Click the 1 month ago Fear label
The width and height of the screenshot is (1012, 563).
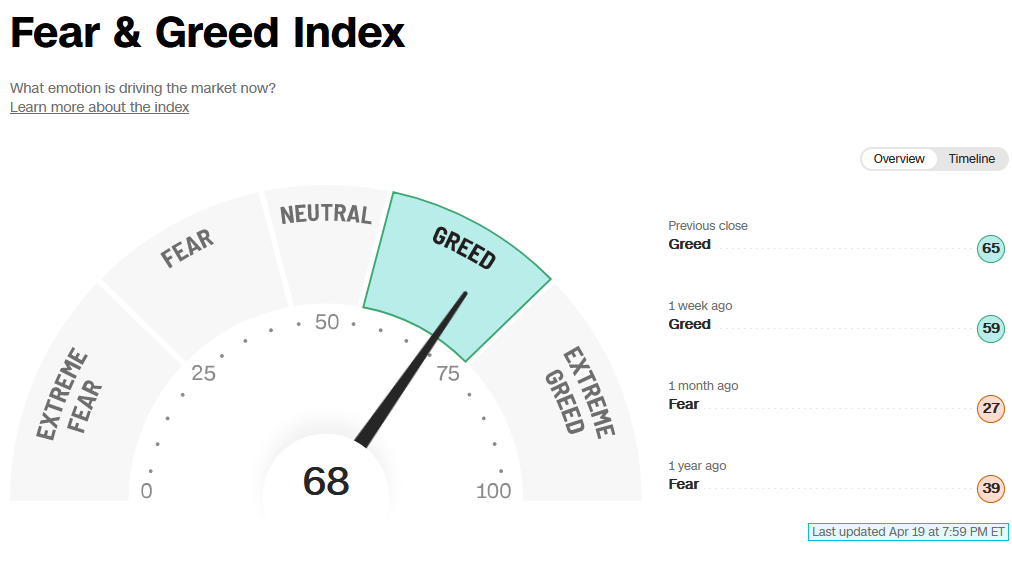tap(683, 405)
